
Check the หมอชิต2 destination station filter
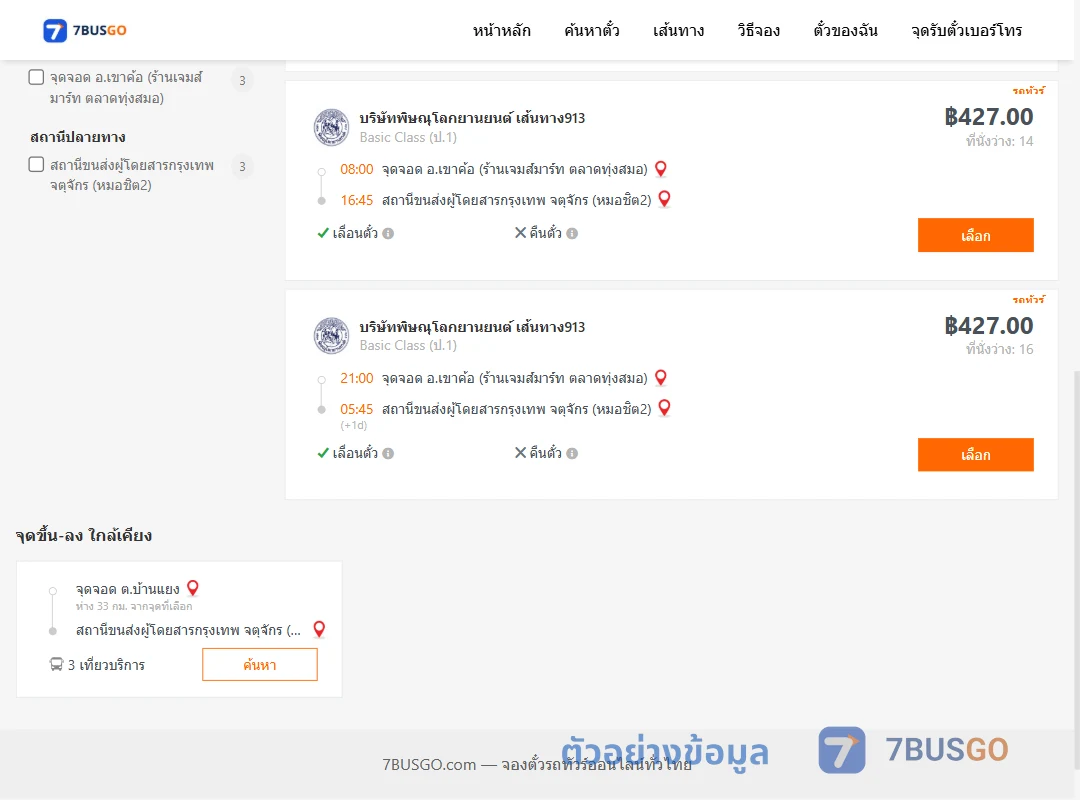[x=36, y=165]
